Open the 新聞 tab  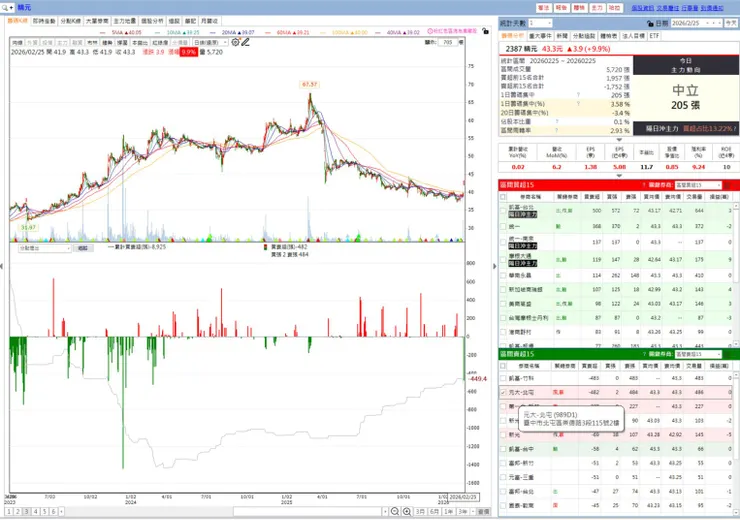(x=562, y=36)
